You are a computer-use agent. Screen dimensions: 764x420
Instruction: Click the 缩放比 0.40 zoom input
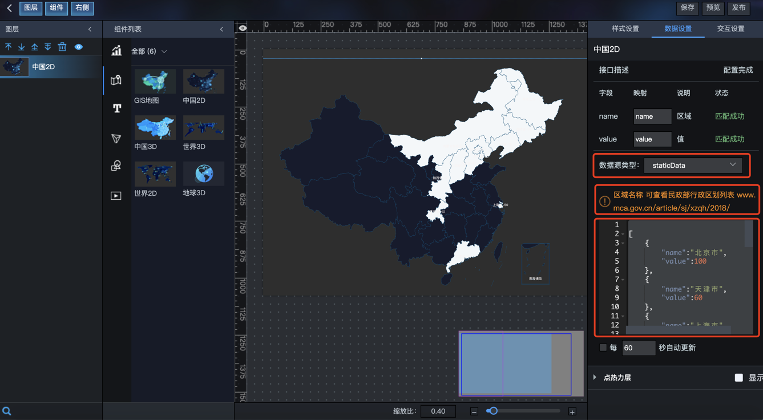point(438,411)
